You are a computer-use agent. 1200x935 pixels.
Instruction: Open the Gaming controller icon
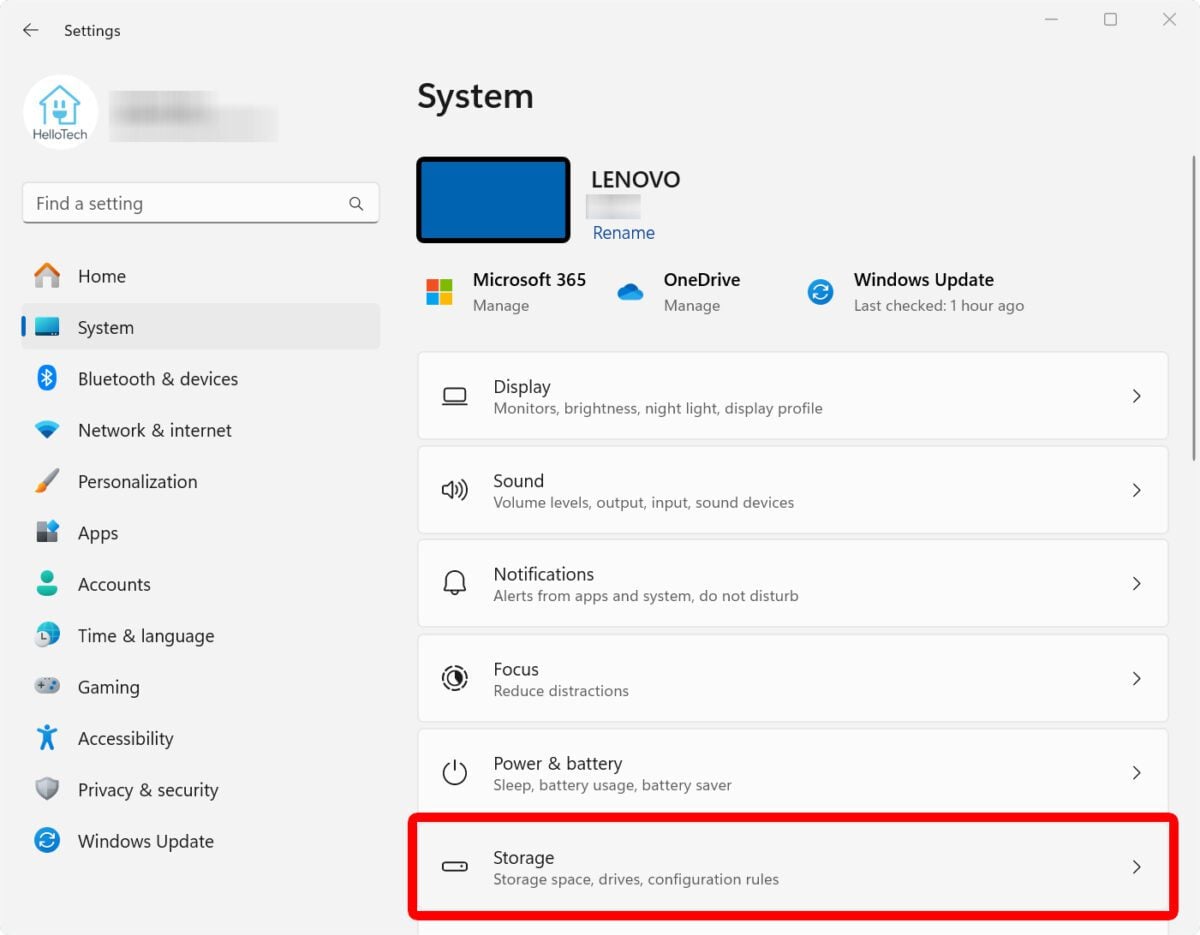(x=48, y=686)
